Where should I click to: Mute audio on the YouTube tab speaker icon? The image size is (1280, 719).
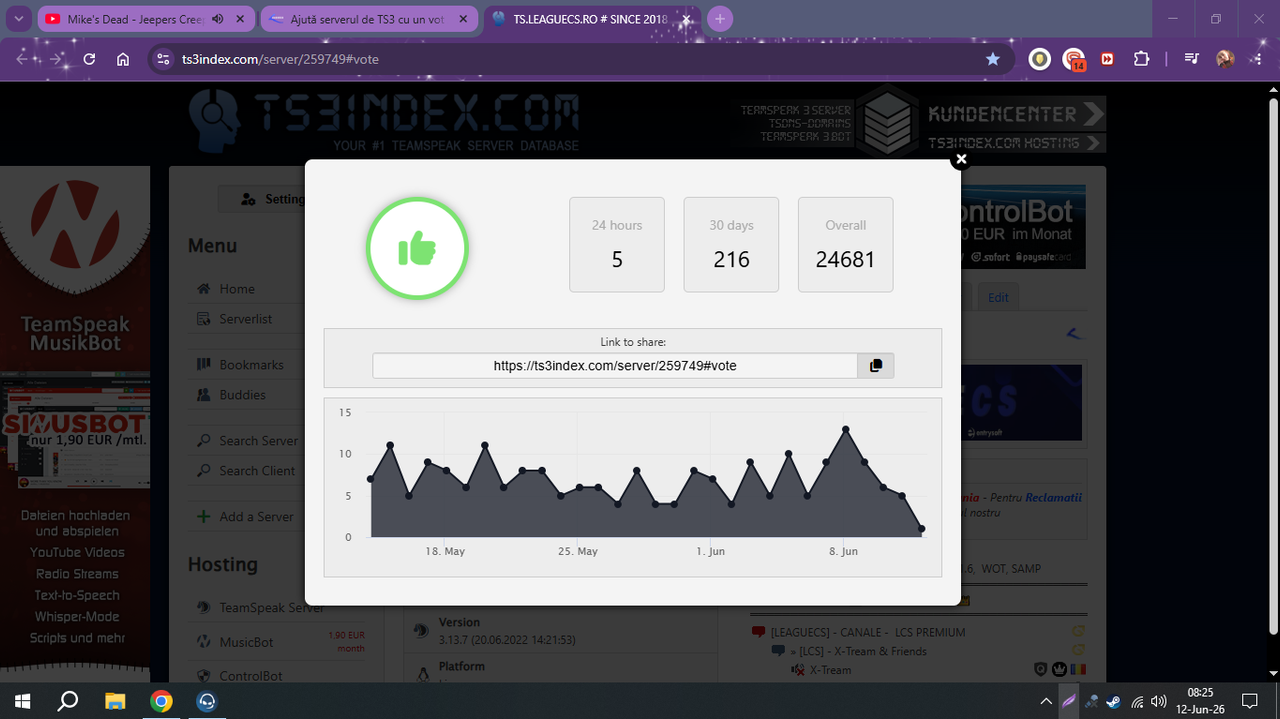[218, 19]
